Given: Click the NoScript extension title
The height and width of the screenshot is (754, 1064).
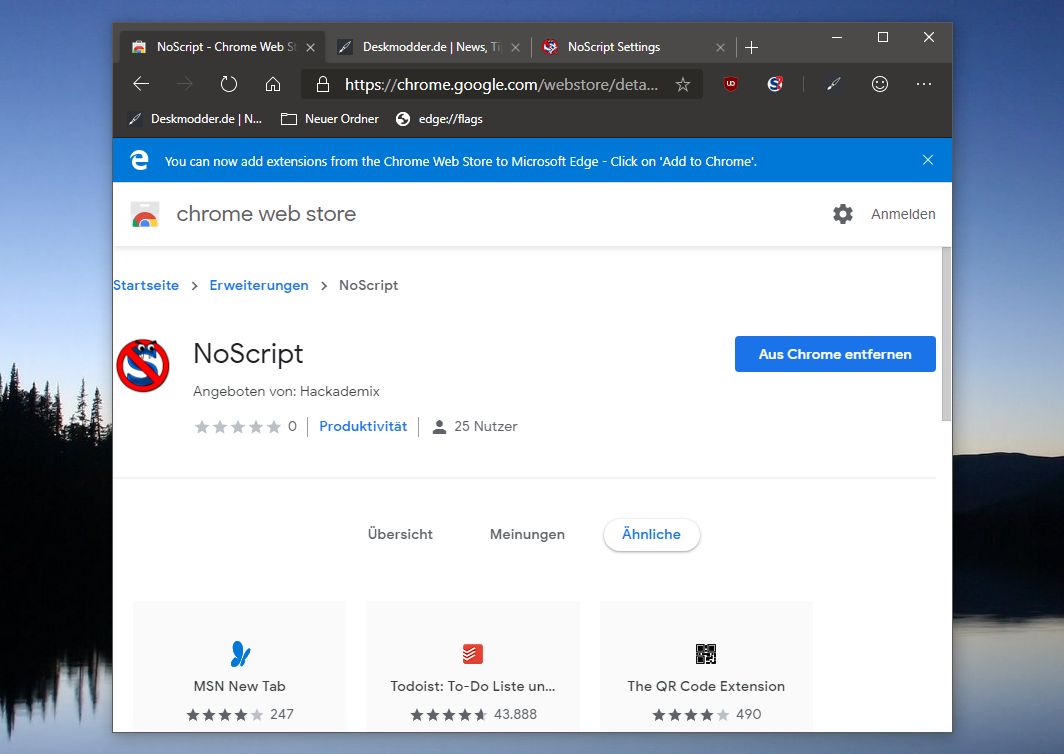Looking at the screenshot, I should tap(248, 354).
